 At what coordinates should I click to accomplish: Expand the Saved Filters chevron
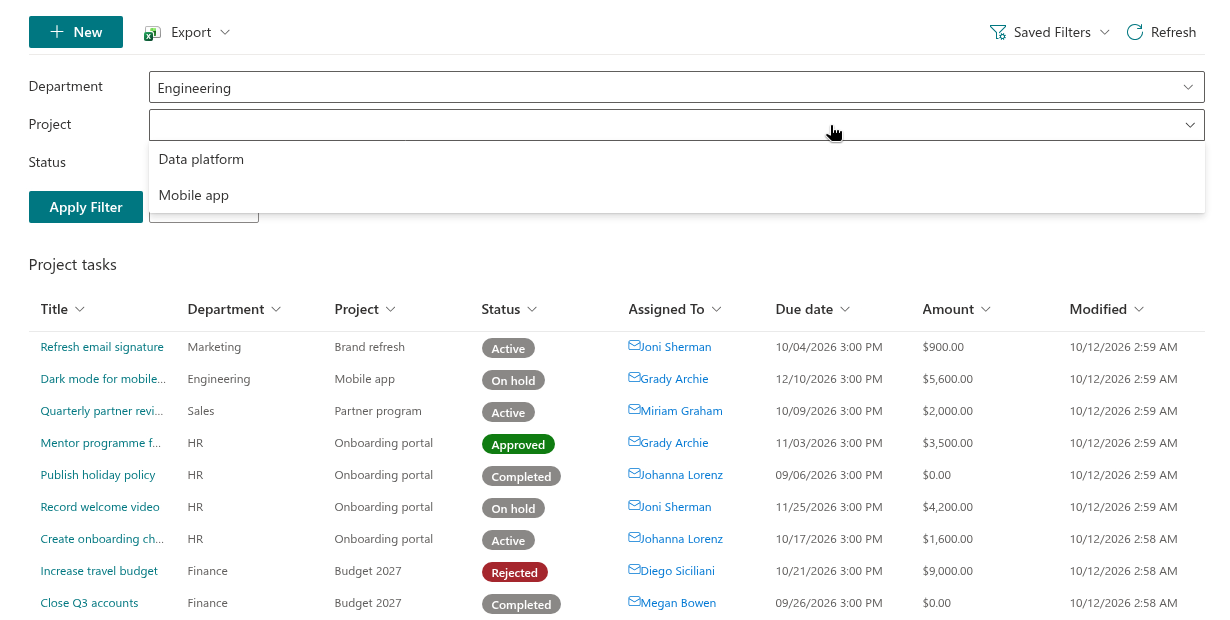[1105, 32]
